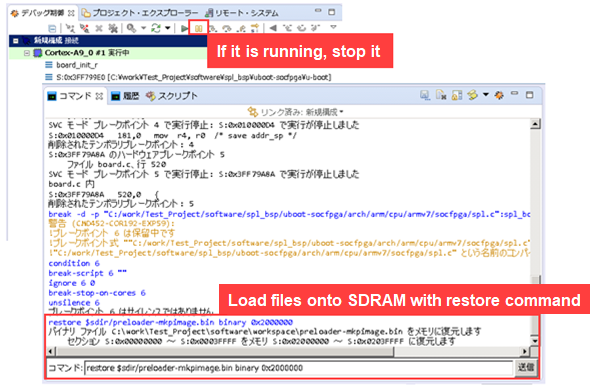Click the 'ignore 6 0' console line
This screenshot has width=591, height=385.
coord(72,283)
